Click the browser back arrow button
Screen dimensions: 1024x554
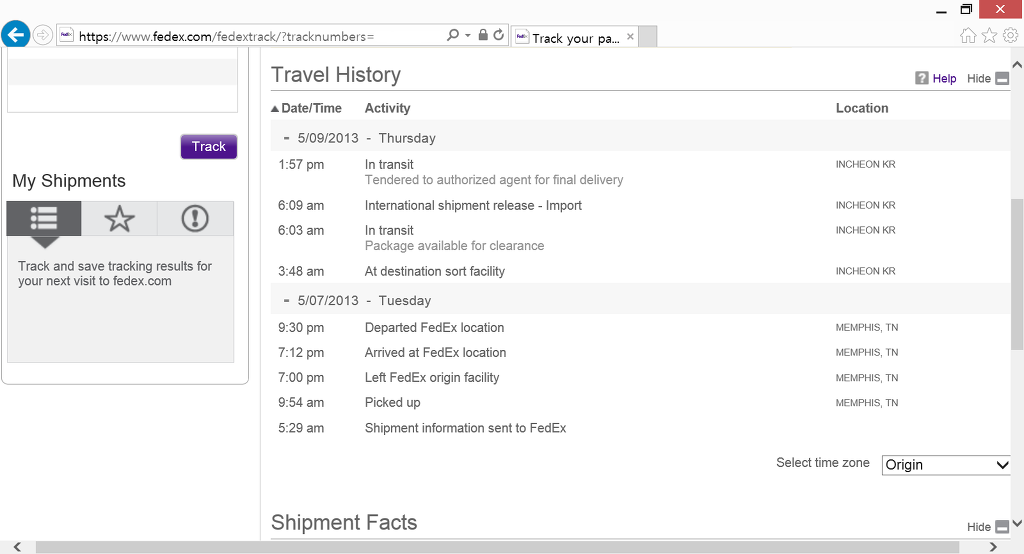click(15, 36)
